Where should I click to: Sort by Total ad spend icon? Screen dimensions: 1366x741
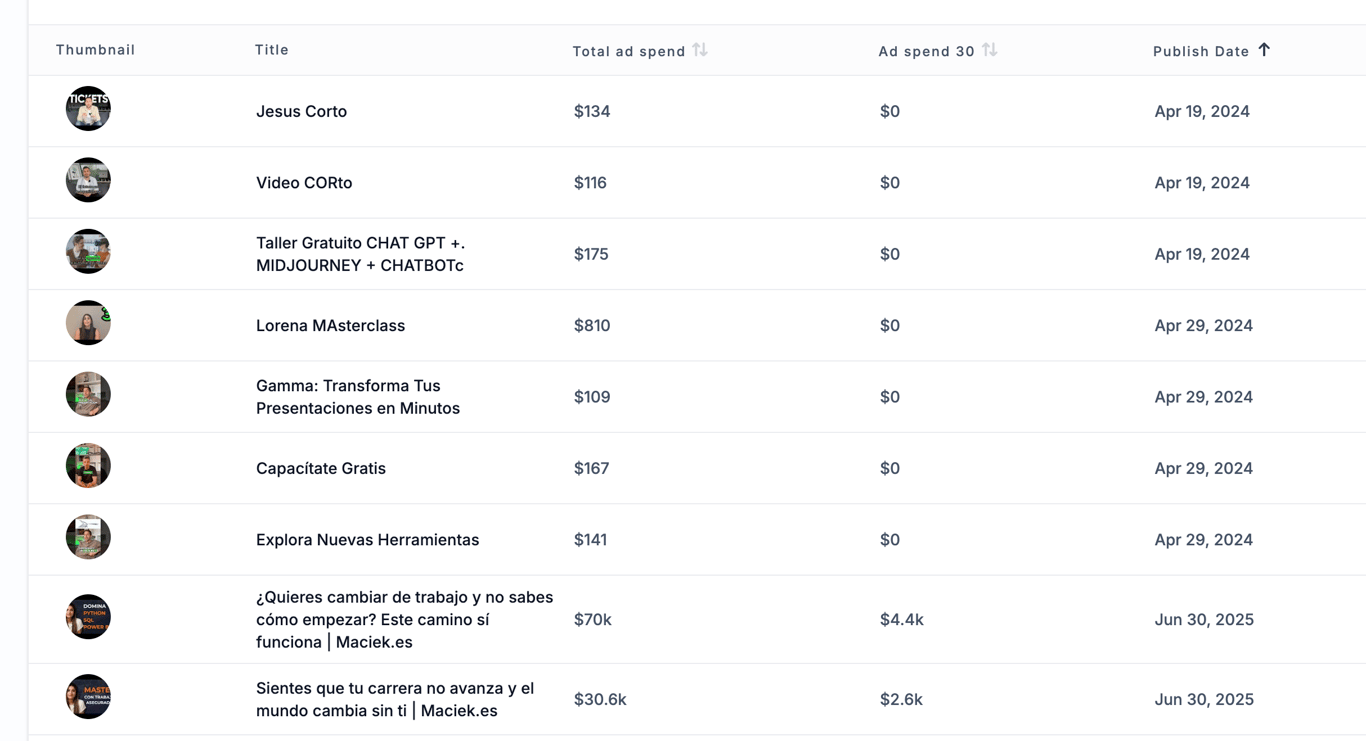(x=700, y=50)
